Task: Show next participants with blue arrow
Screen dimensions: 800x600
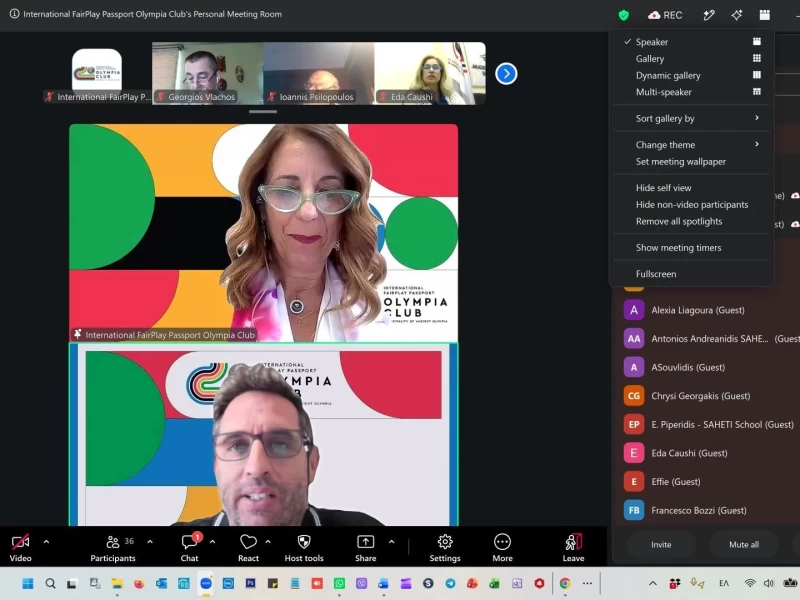Action: pyautogui.click(x=506, y=74)
